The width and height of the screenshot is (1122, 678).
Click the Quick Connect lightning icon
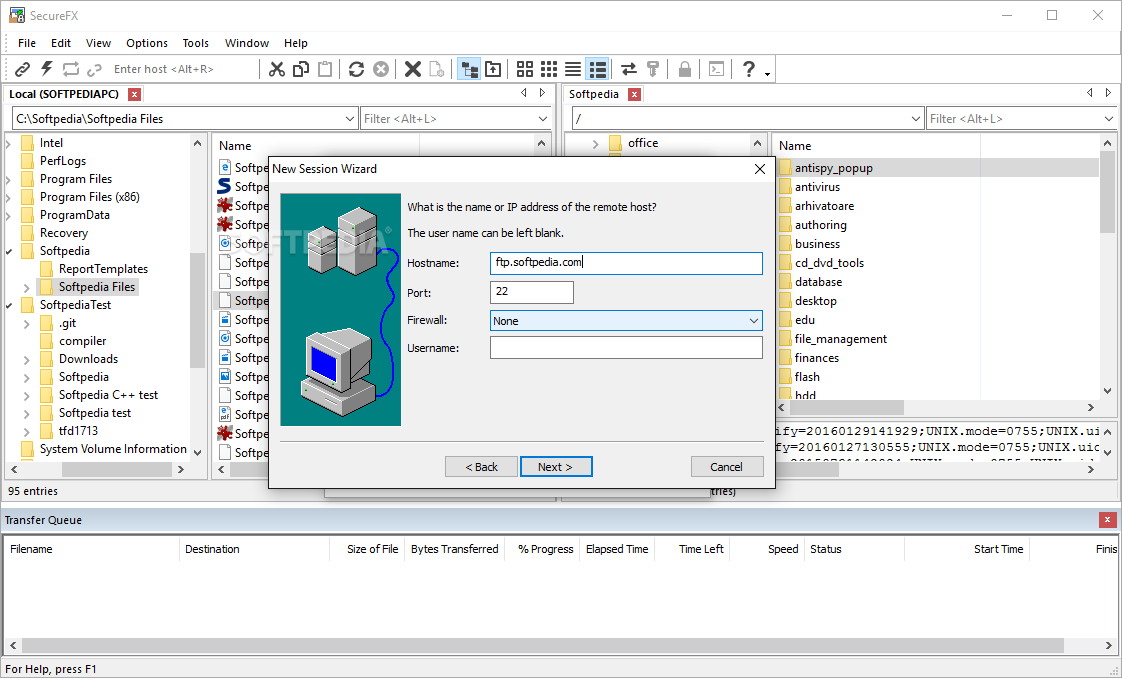point(47,69)
